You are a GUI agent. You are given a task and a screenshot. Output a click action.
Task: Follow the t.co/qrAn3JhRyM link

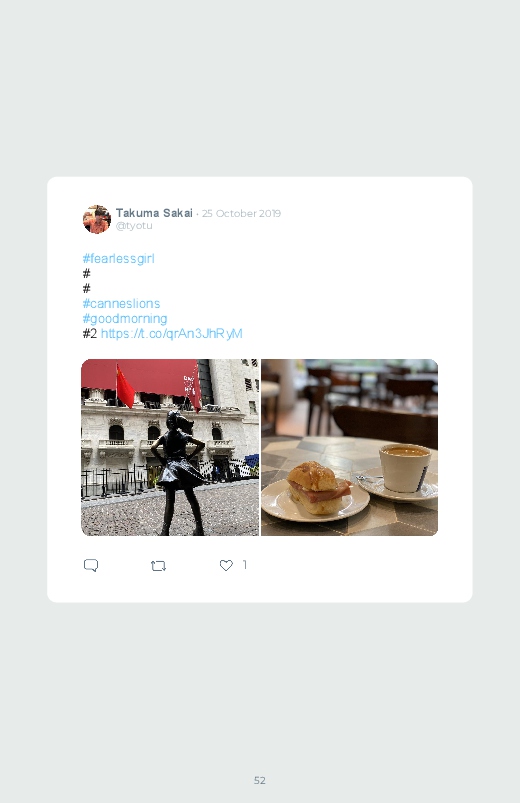coord(172,333)
